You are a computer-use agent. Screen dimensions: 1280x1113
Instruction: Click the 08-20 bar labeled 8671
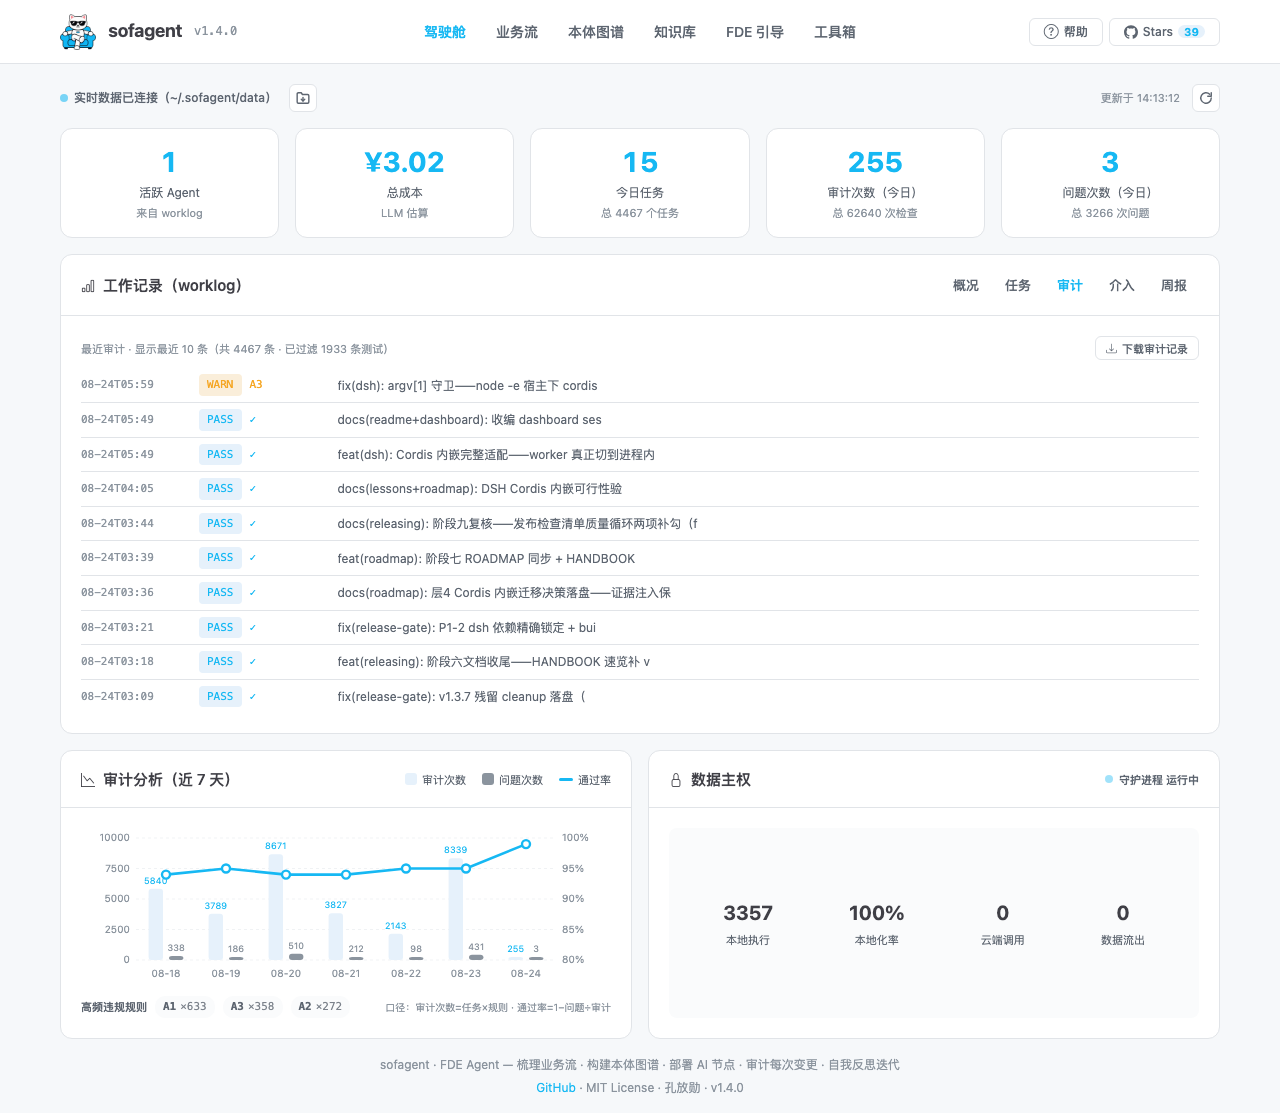pos(276,907)
